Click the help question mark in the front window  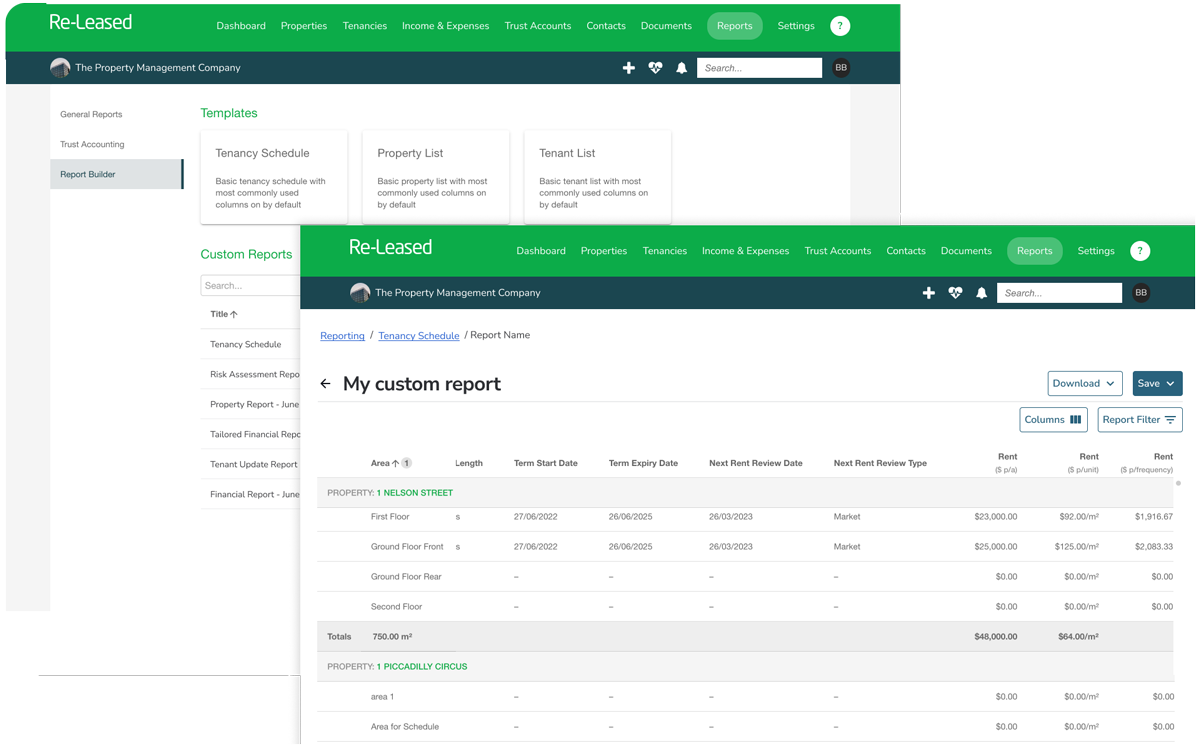[x=1140, y=251]
